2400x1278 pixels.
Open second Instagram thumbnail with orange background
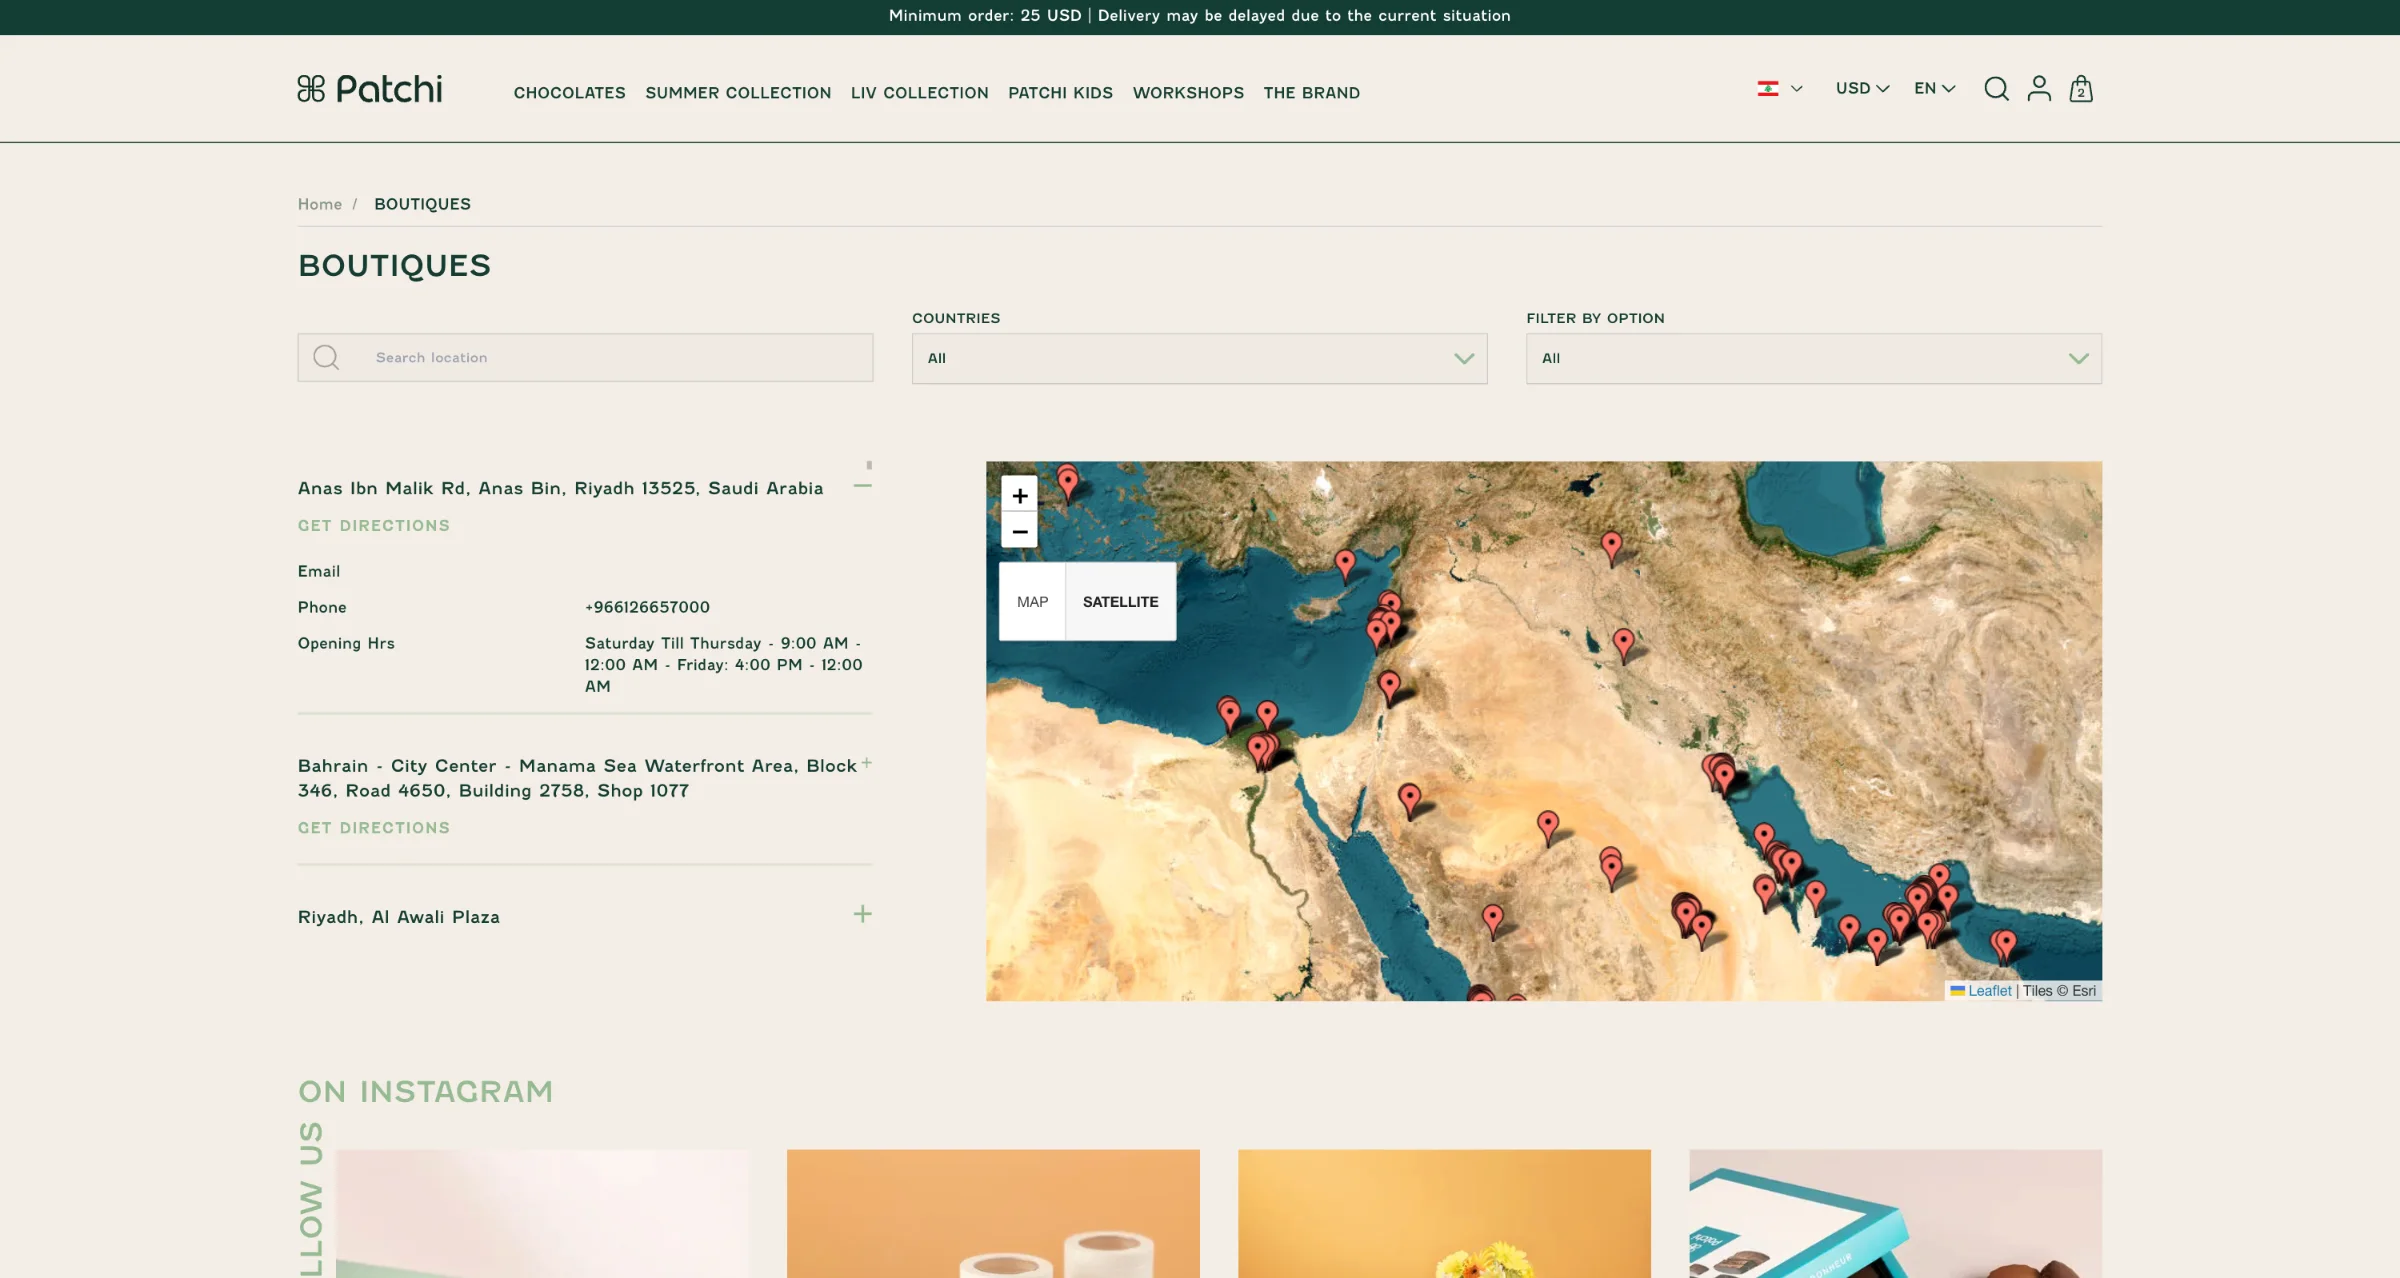pos(992,1213)
